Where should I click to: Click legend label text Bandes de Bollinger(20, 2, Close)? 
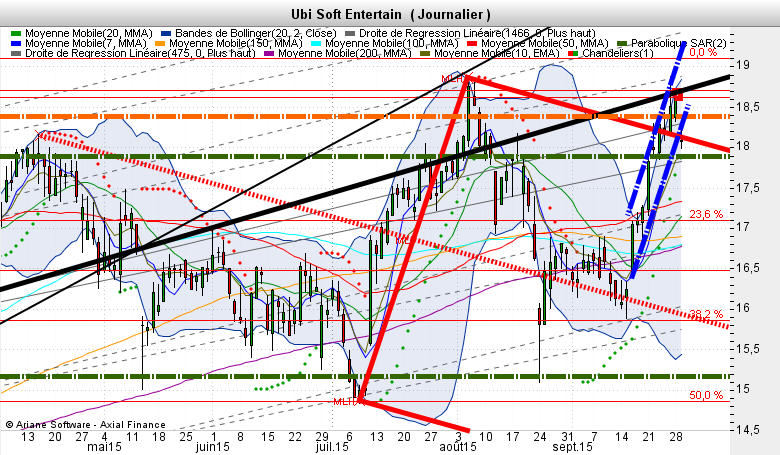coord(256,33)
